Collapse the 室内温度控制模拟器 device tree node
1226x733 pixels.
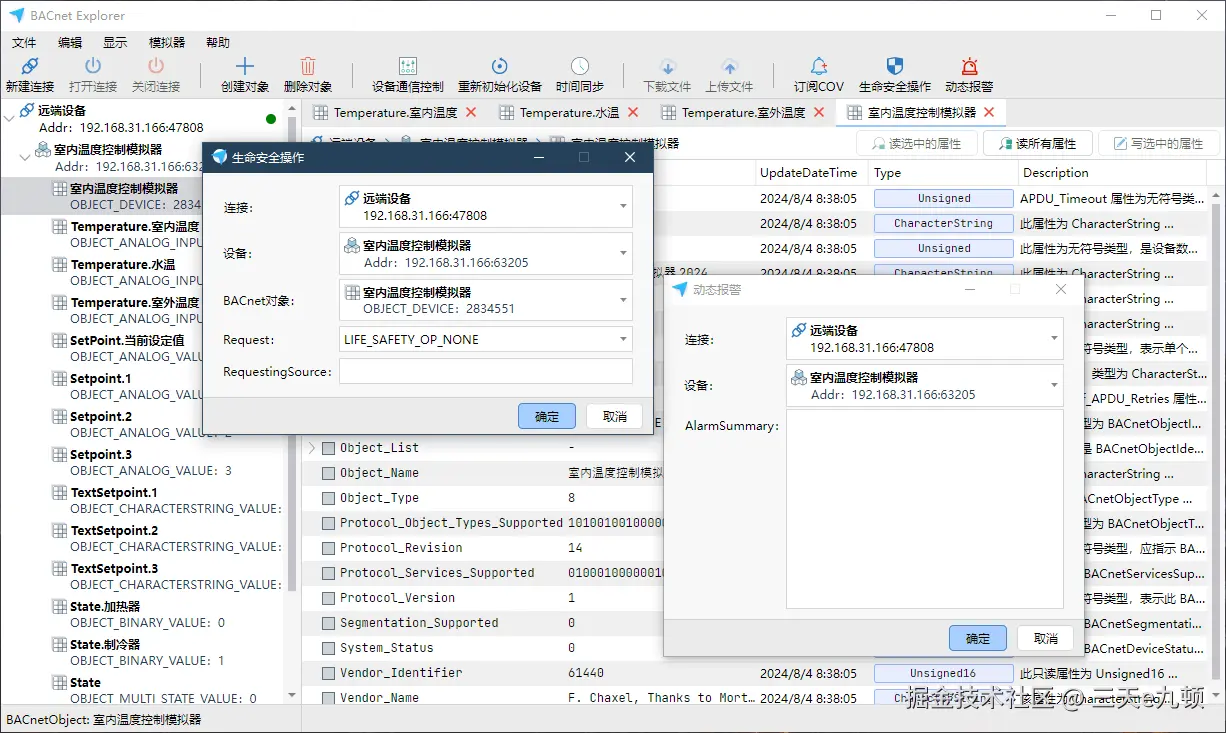click(25, 156)
